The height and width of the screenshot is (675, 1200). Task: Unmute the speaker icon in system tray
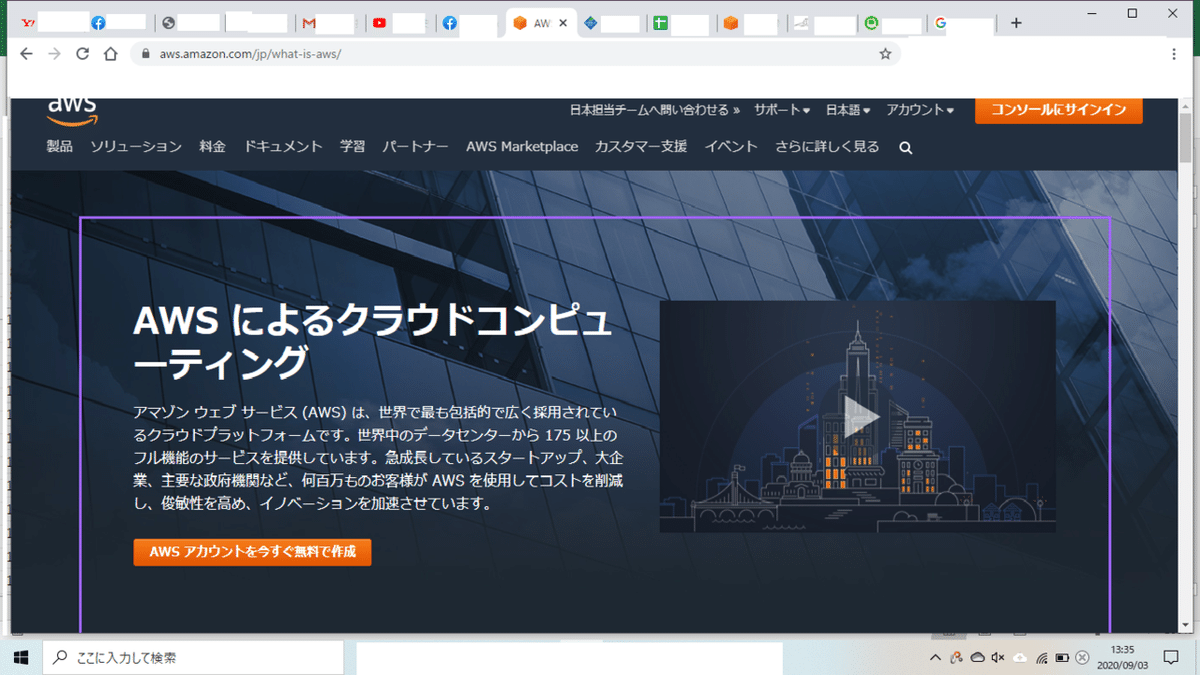click(x=998, y=657)
